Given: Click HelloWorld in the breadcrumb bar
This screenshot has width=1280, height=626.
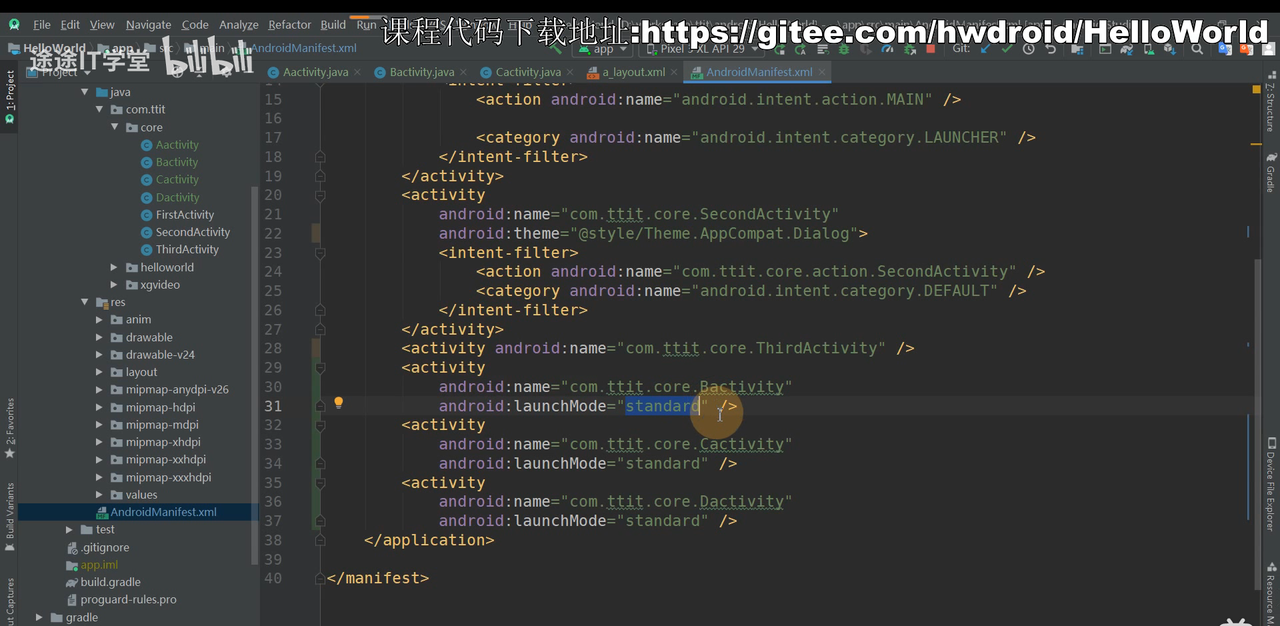Looking at the screenshot, I should pyautogui.click(x=54, y=48).
